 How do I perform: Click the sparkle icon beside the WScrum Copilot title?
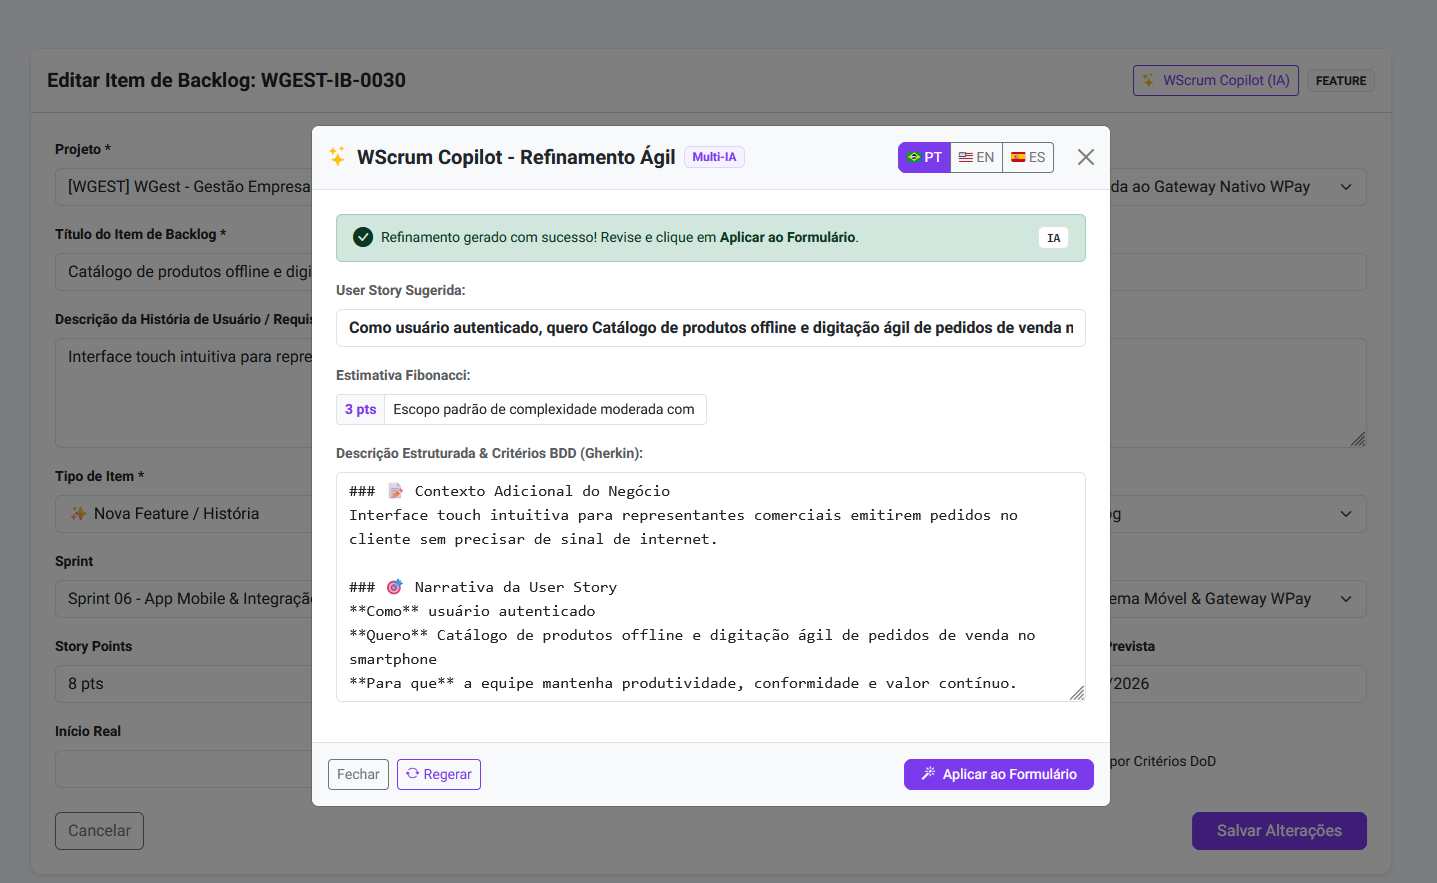coord(337,157)
